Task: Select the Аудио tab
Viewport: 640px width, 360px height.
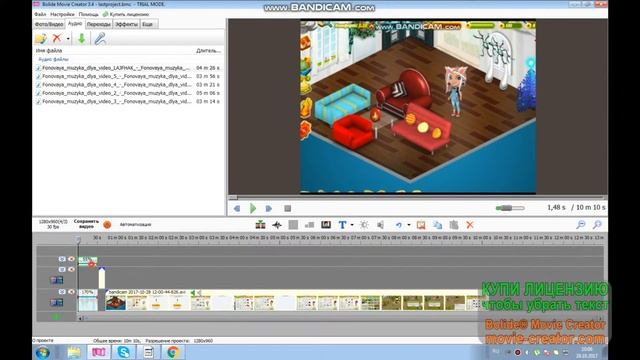Action: point(75,24)
